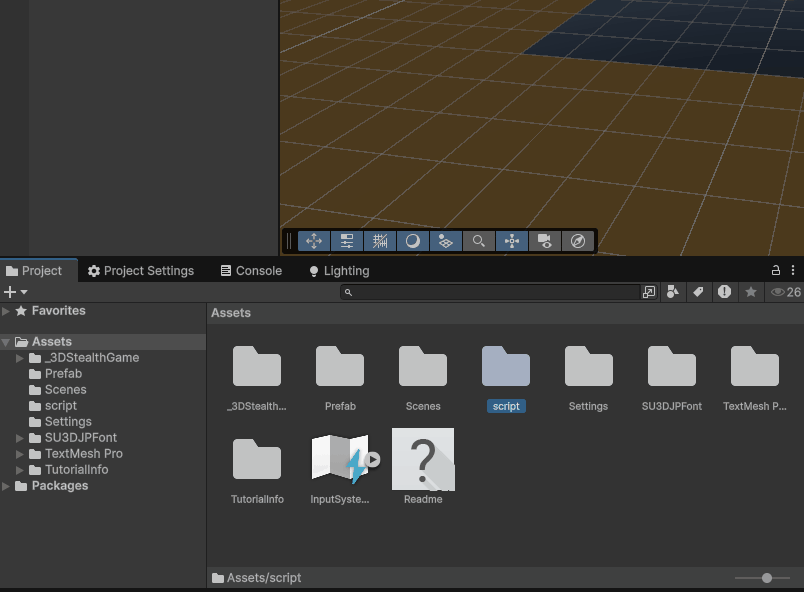Click the Search by Type shapes icon
Viewport: 804px width, 592px height.
673,292
